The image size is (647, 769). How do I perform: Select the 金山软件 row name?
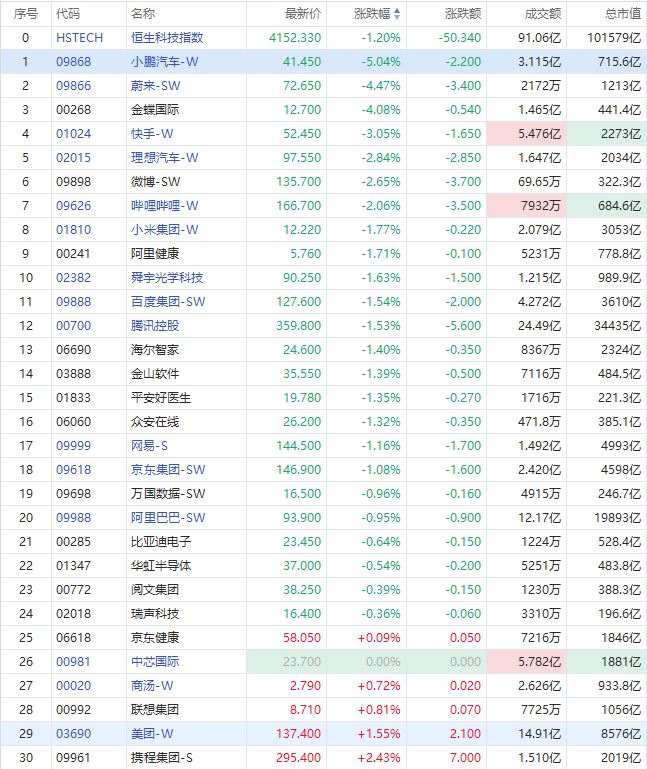point(155,374)
